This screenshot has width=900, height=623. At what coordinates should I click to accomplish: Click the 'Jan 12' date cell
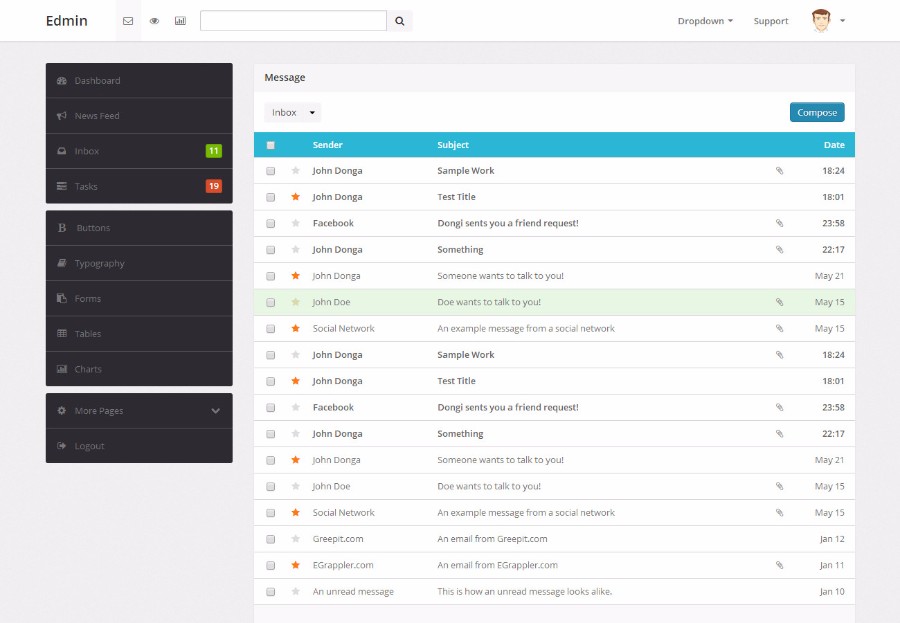click(x=832, y=539)
